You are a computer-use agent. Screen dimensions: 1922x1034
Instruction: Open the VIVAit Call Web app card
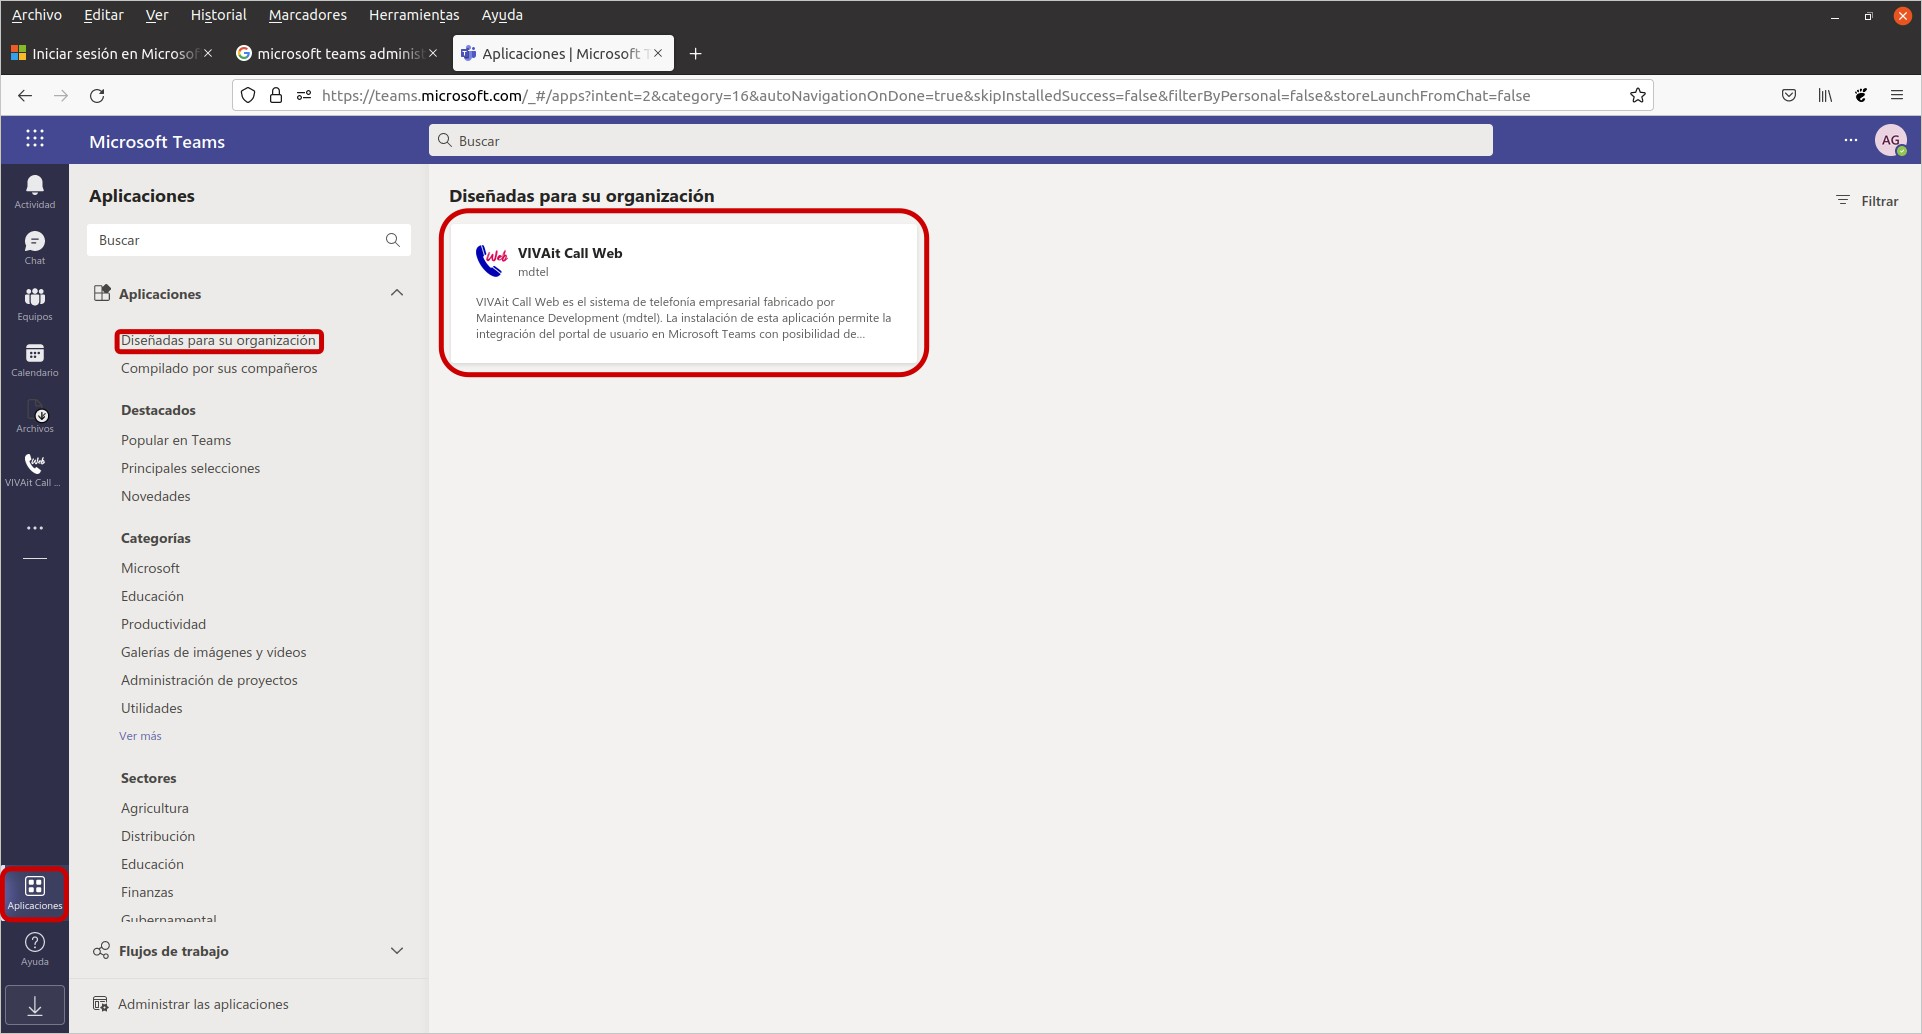(684, 293)
